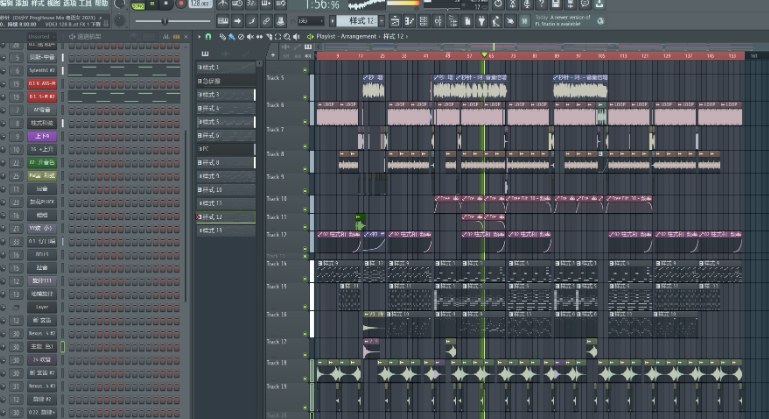Select pattern 样式 3 in picker list
769x419 pixels.
[x=225, y=94]
